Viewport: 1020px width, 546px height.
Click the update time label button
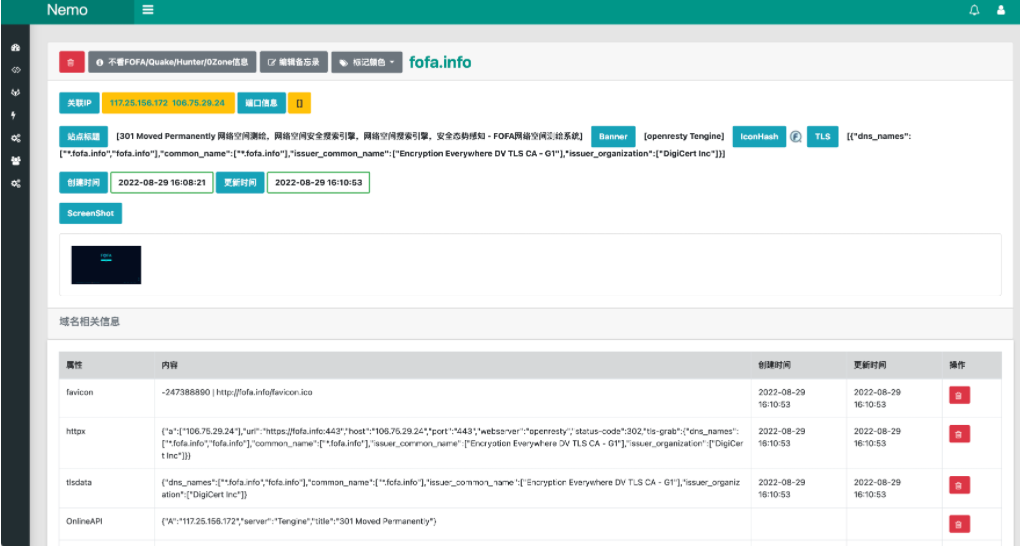click(x=240, y=182)
